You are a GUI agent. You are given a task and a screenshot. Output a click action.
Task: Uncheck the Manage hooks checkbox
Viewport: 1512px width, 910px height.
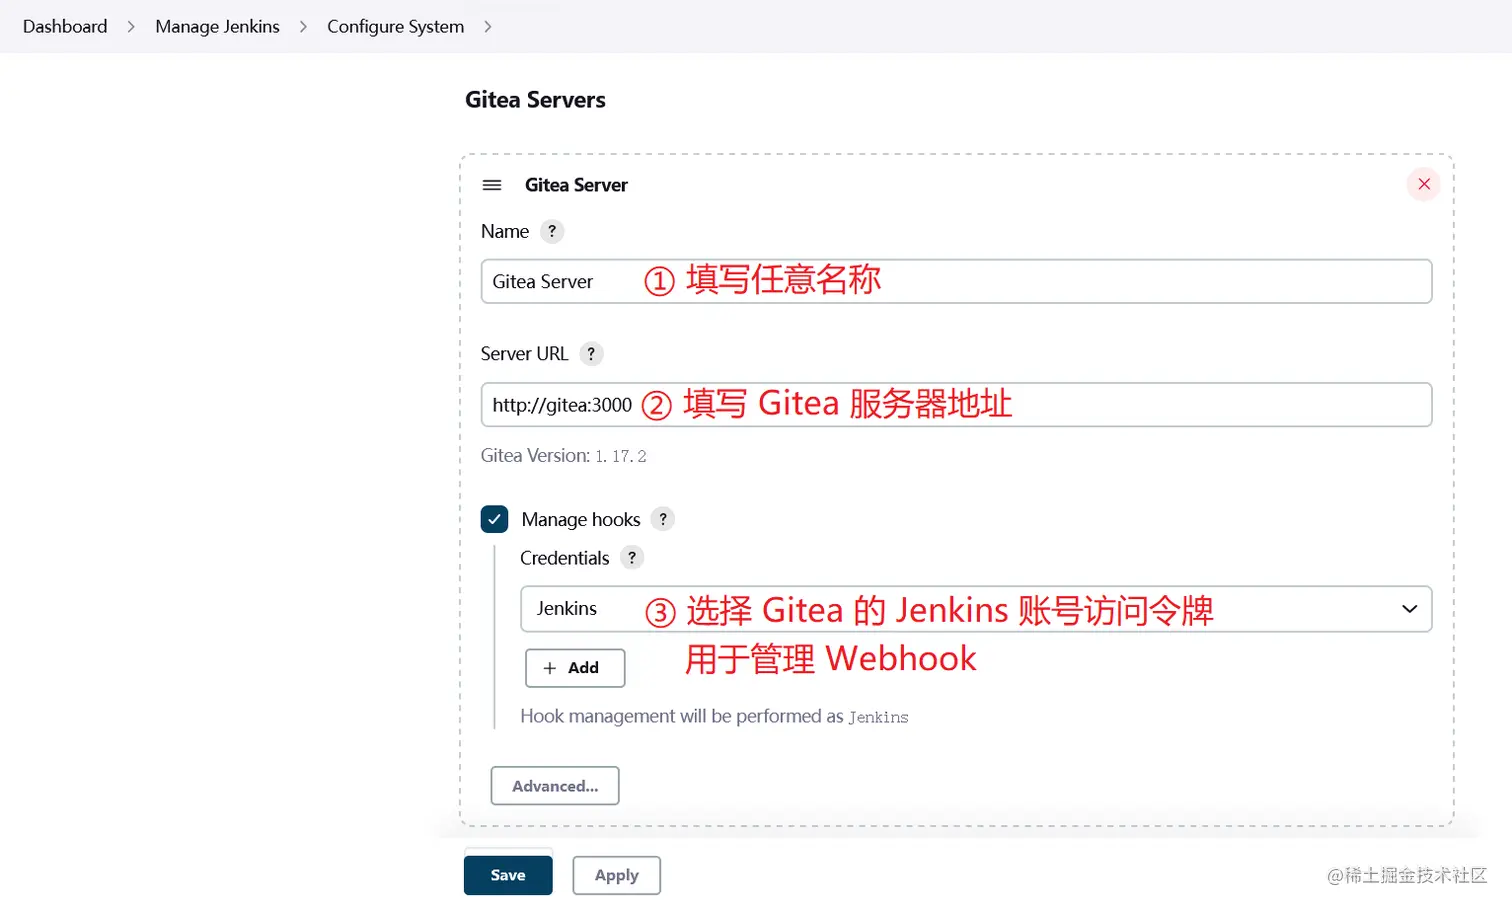pyautogui.click(x=494, y=519)
